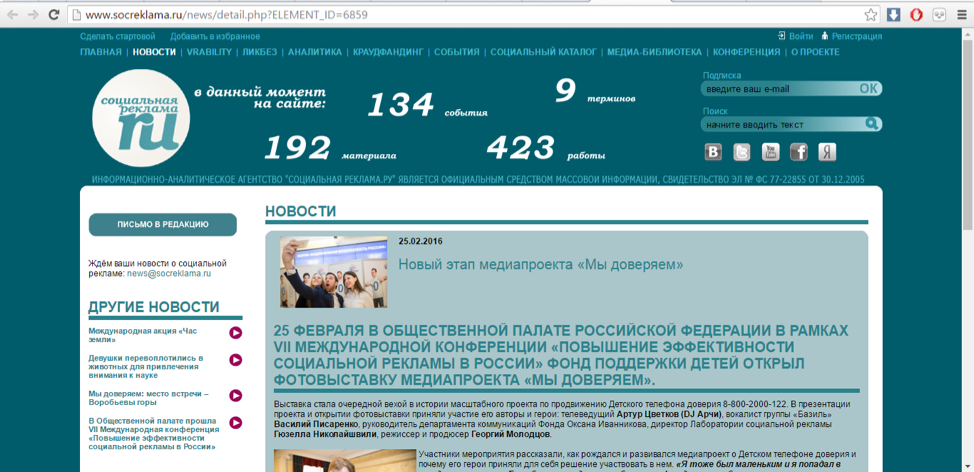The image size is (974, 472).
Task: Open the VKontakte social icon
Action: pyautogui.click(x=713, y=152)
